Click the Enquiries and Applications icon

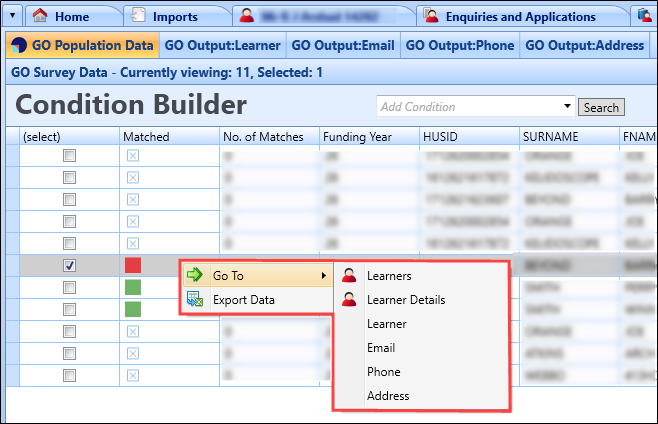pyautogui.click(x=431, y=16)
